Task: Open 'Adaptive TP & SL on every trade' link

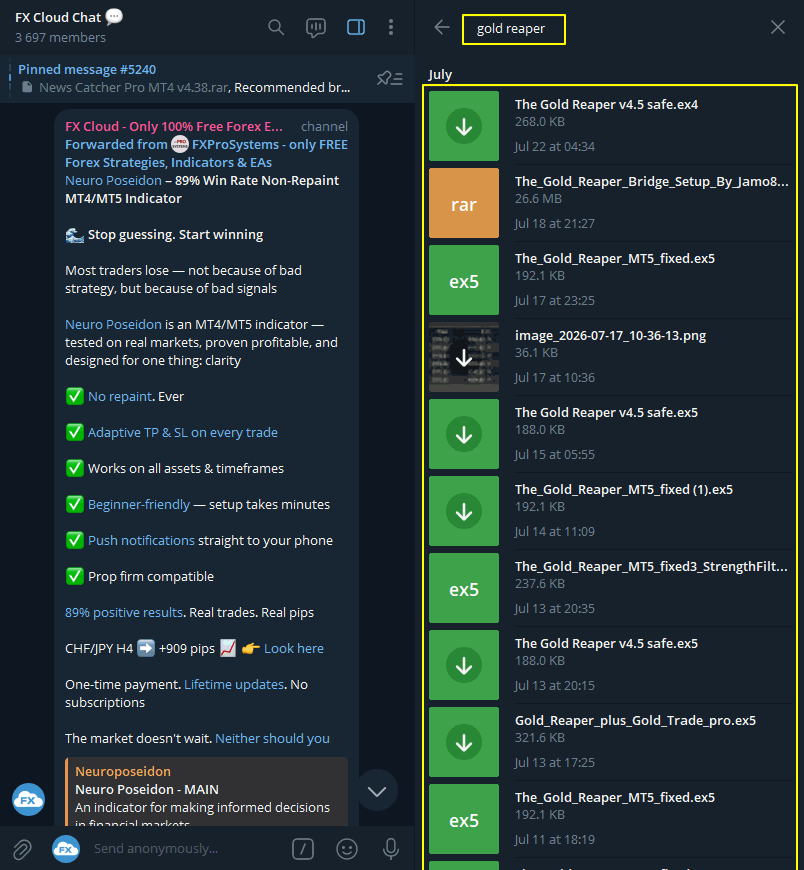Action: click(x=183, y=432)
